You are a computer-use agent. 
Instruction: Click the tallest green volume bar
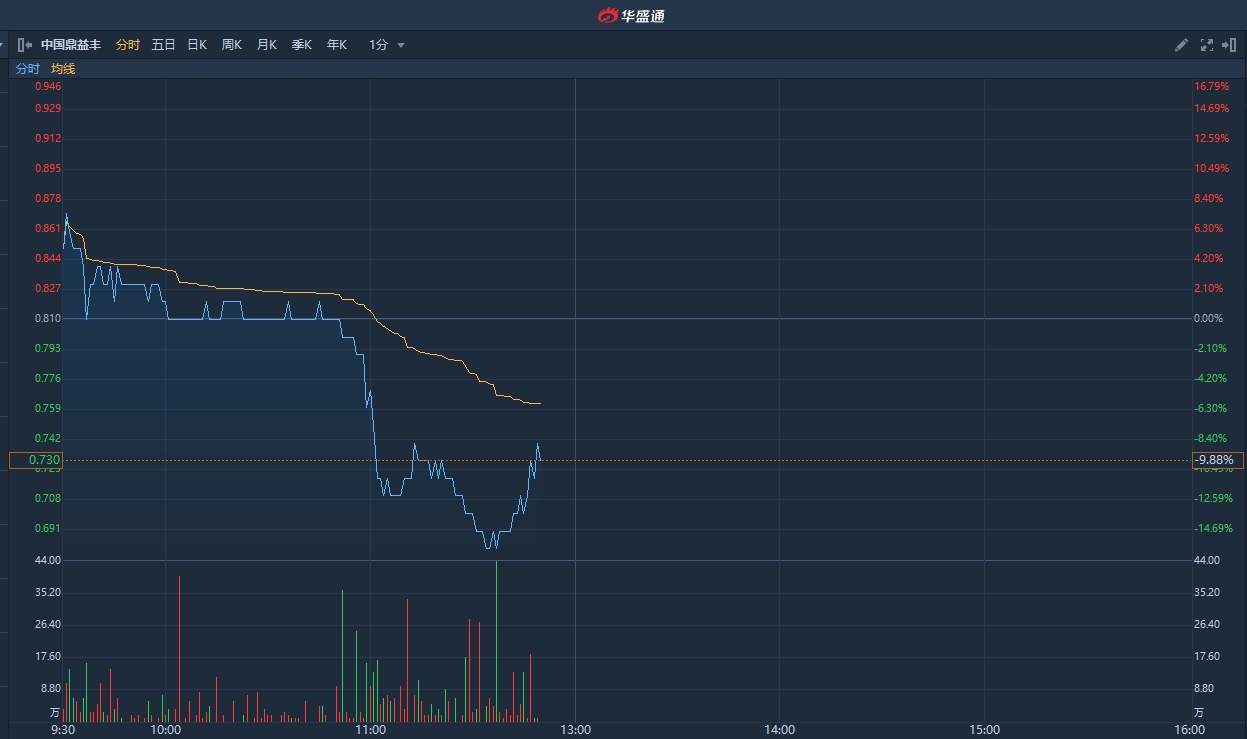[x=496, y=641]
